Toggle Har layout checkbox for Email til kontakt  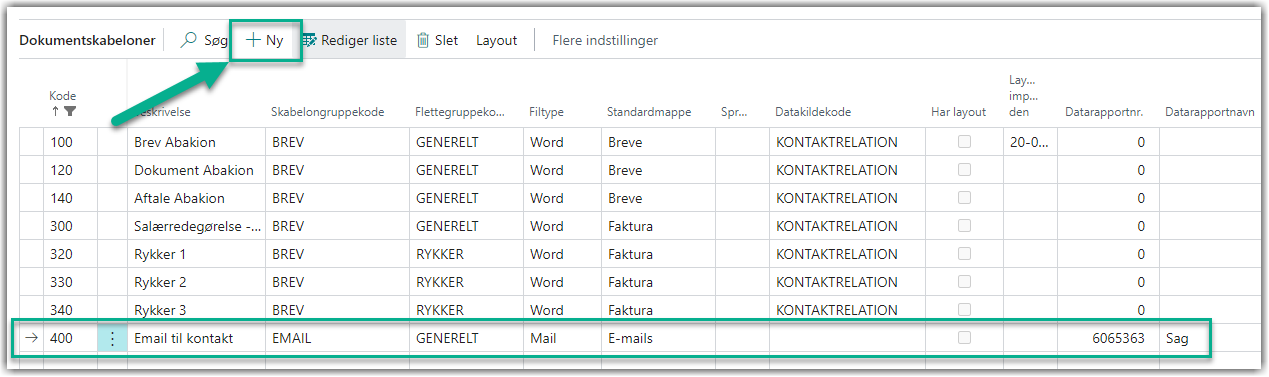pyautogui.click(x=964, y=338)
